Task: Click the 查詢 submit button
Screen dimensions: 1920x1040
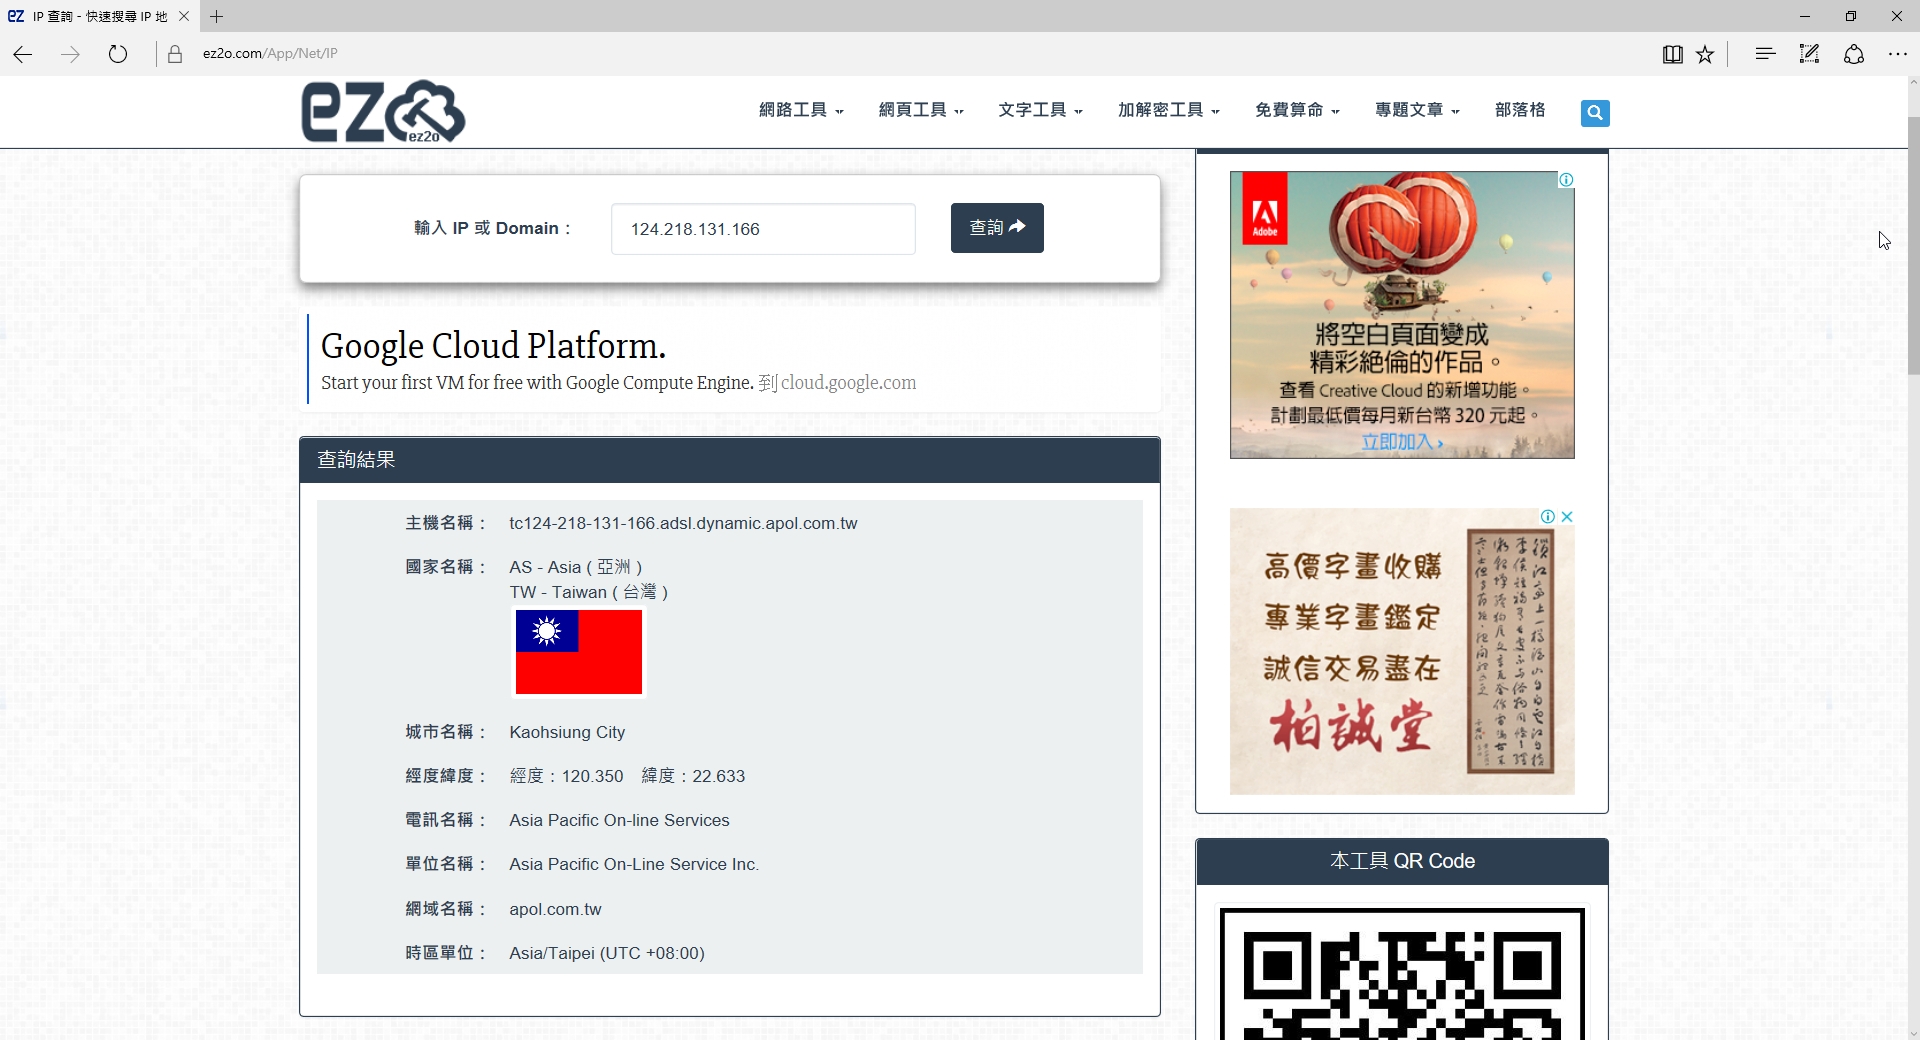Action: [x=997, y=228]
